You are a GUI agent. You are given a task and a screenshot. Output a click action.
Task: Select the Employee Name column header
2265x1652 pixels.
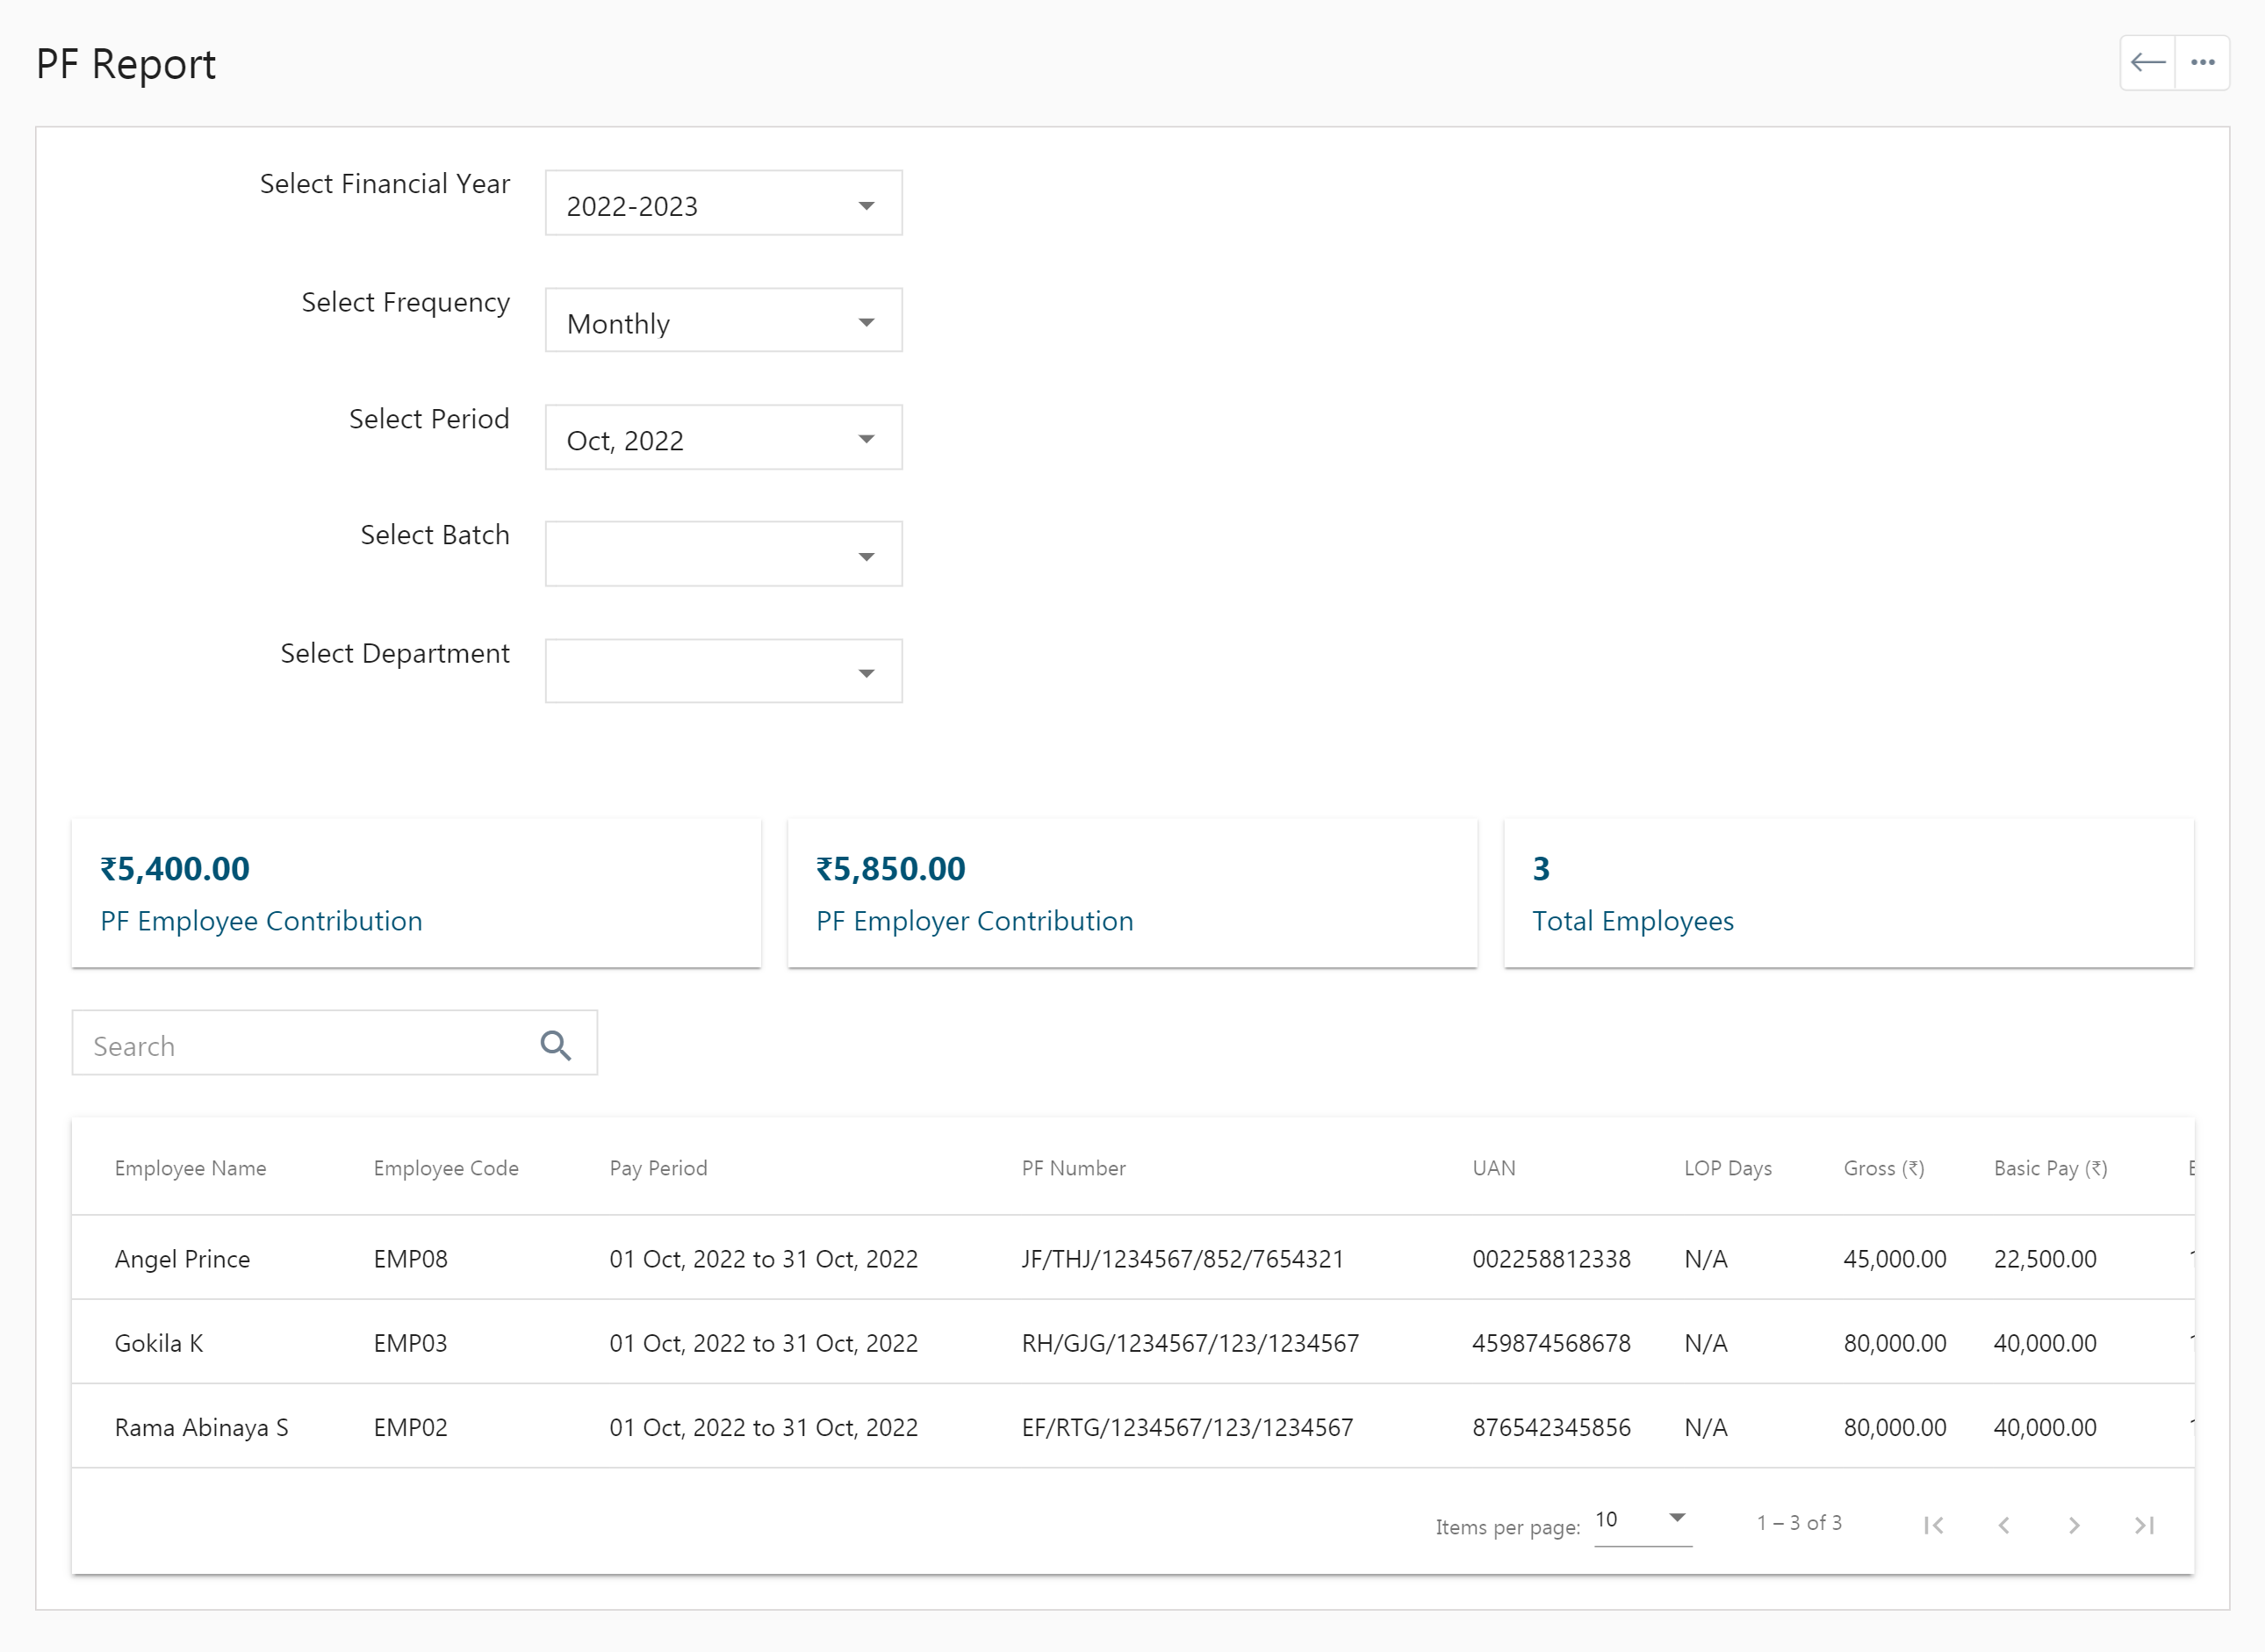pos(190,1167)
